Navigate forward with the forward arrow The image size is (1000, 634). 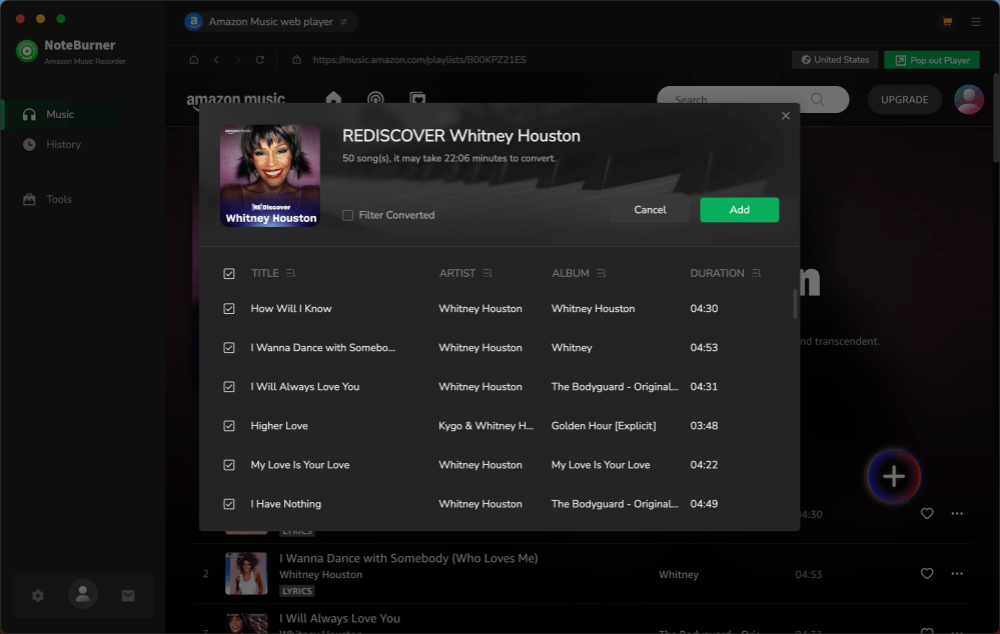pos(238,60)
